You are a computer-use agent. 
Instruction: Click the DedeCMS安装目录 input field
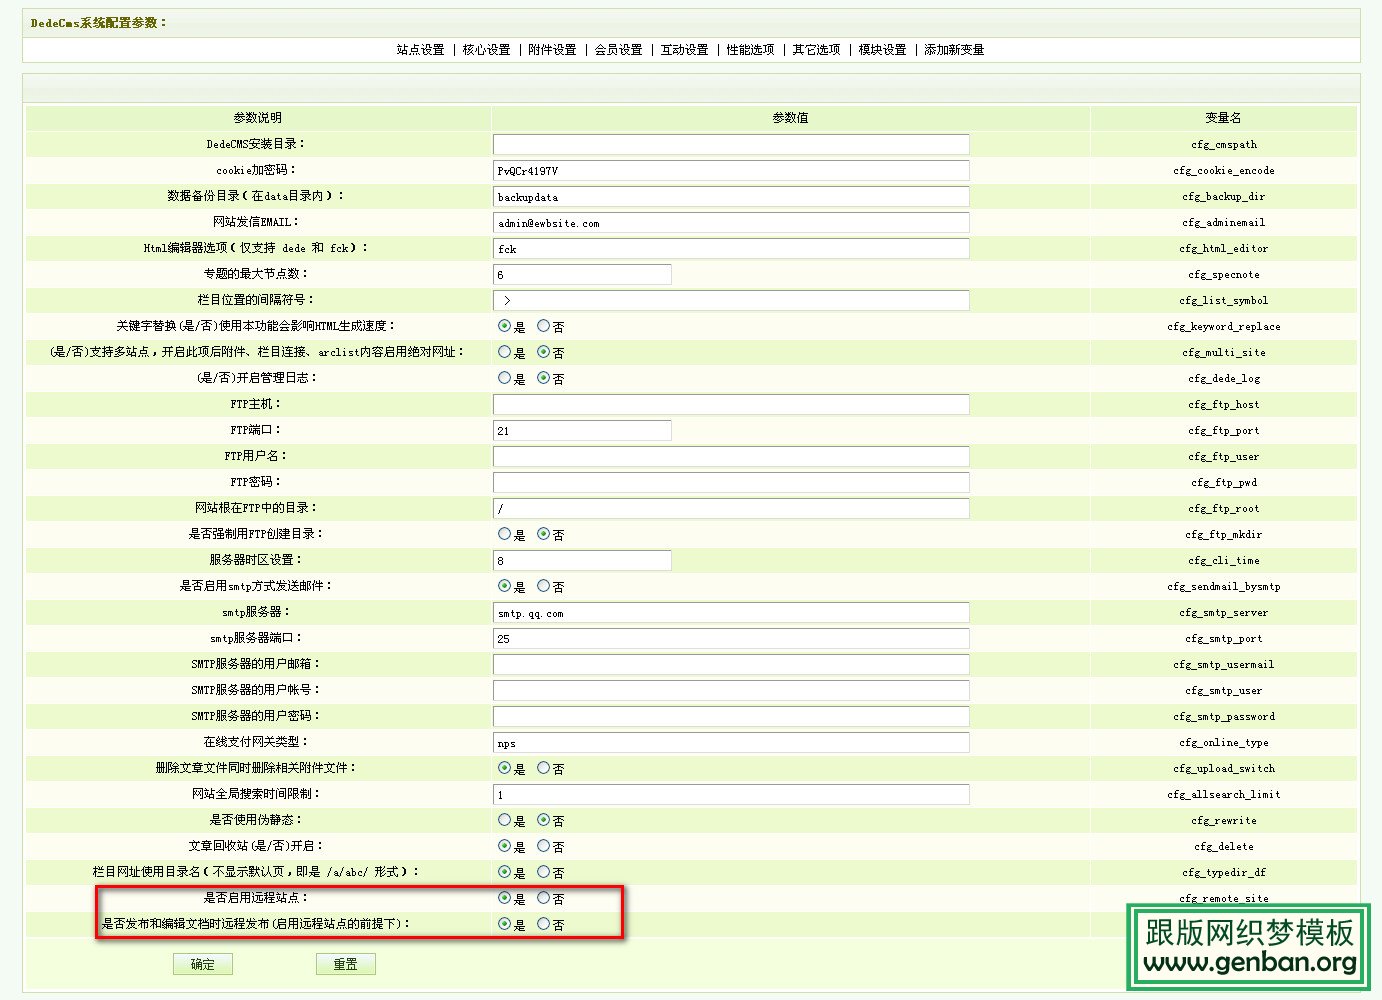(x=731, y=145)
